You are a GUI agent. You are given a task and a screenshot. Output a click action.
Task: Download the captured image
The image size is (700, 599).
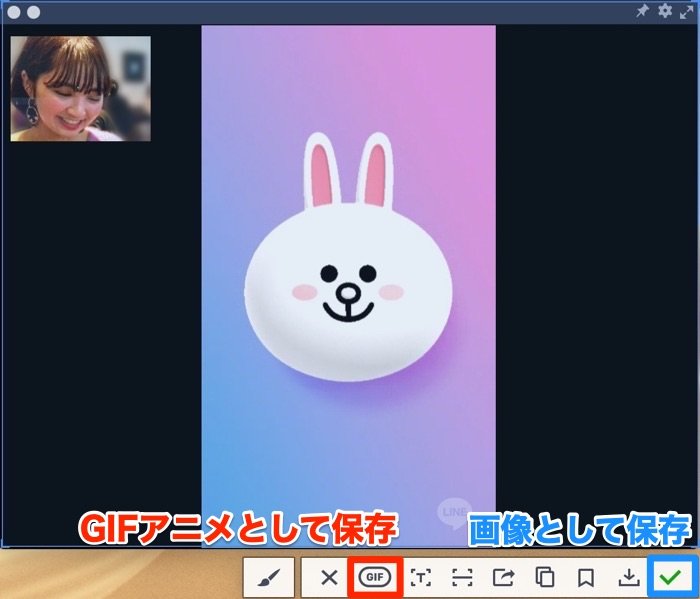coord(629,577)
